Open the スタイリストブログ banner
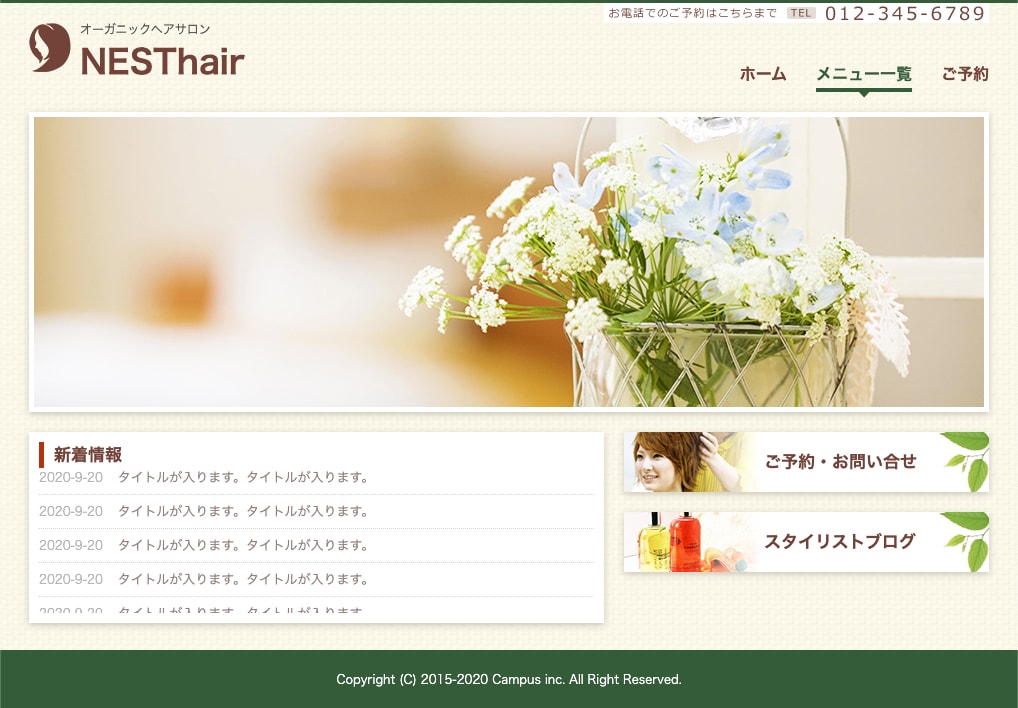Image resolution: width=1018 pixels, height=708 pixels. 806,542
